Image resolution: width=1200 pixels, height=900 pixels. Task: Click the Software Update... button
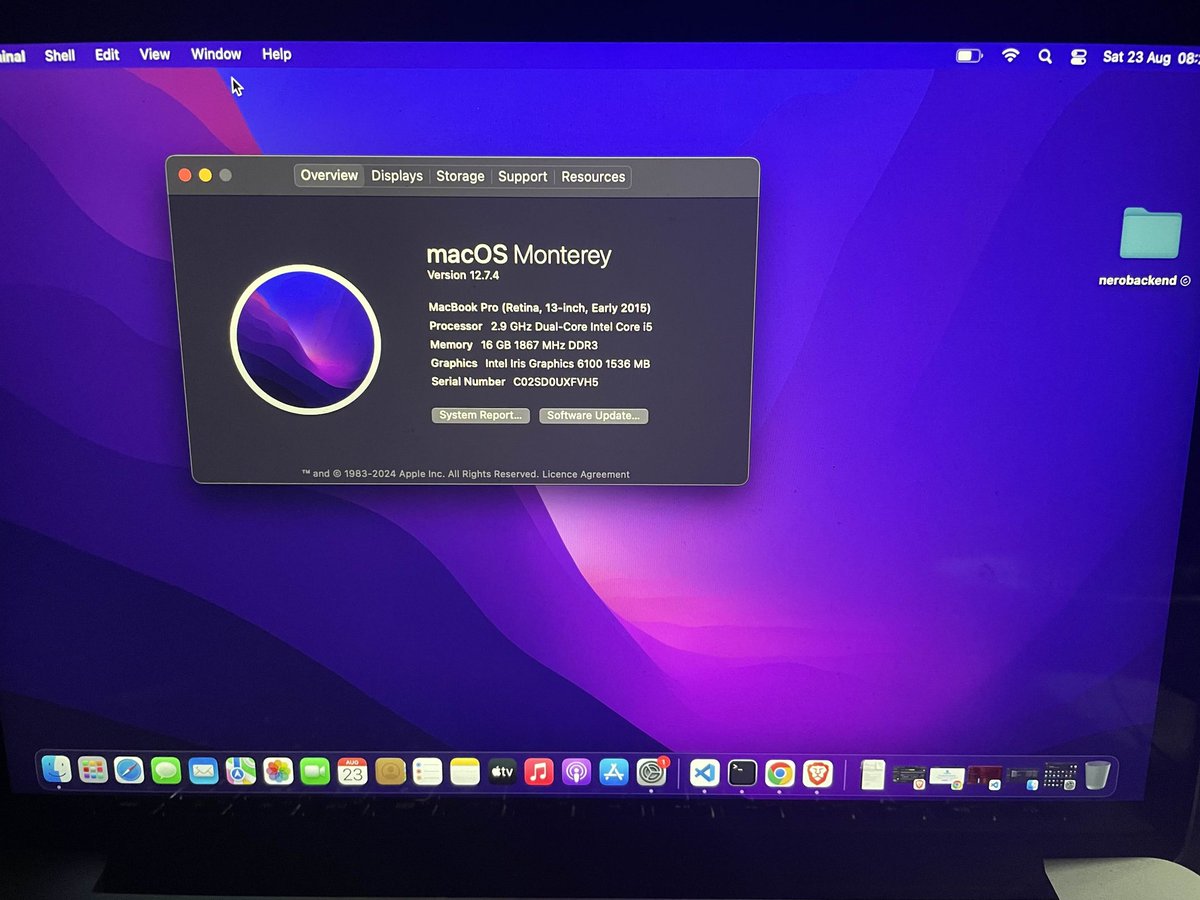click(x=594, y=416)
